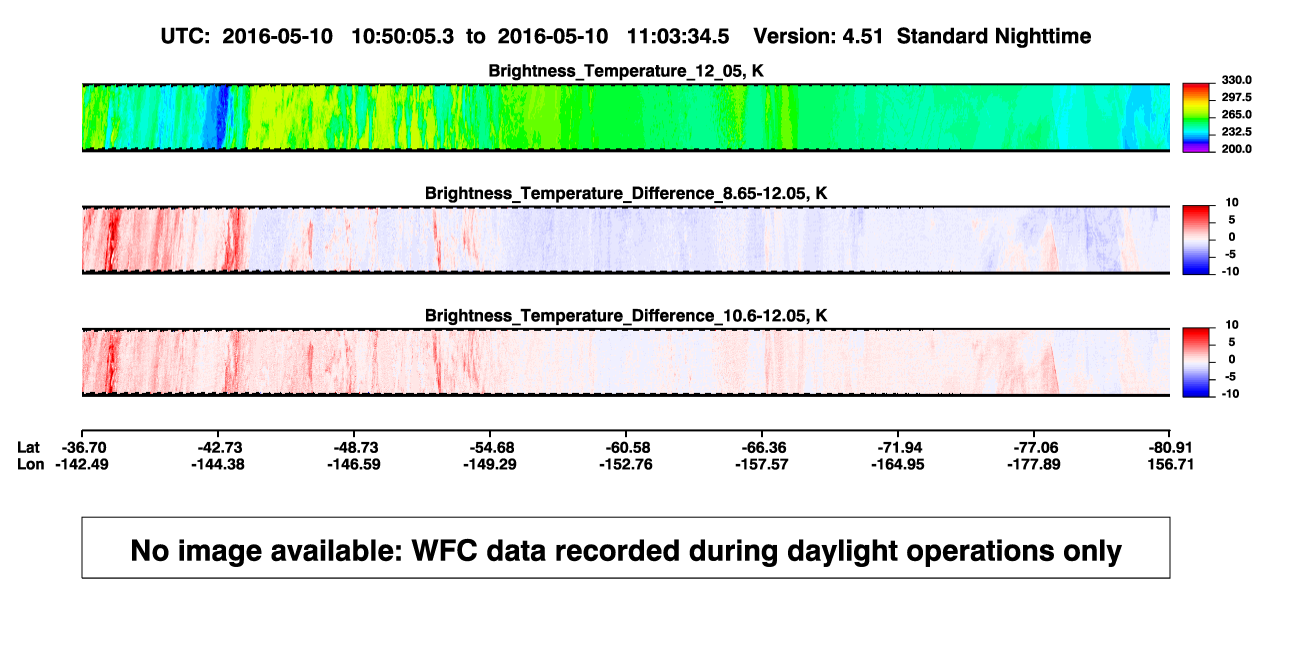Click longitude value -146.59

tap(355, 464)
